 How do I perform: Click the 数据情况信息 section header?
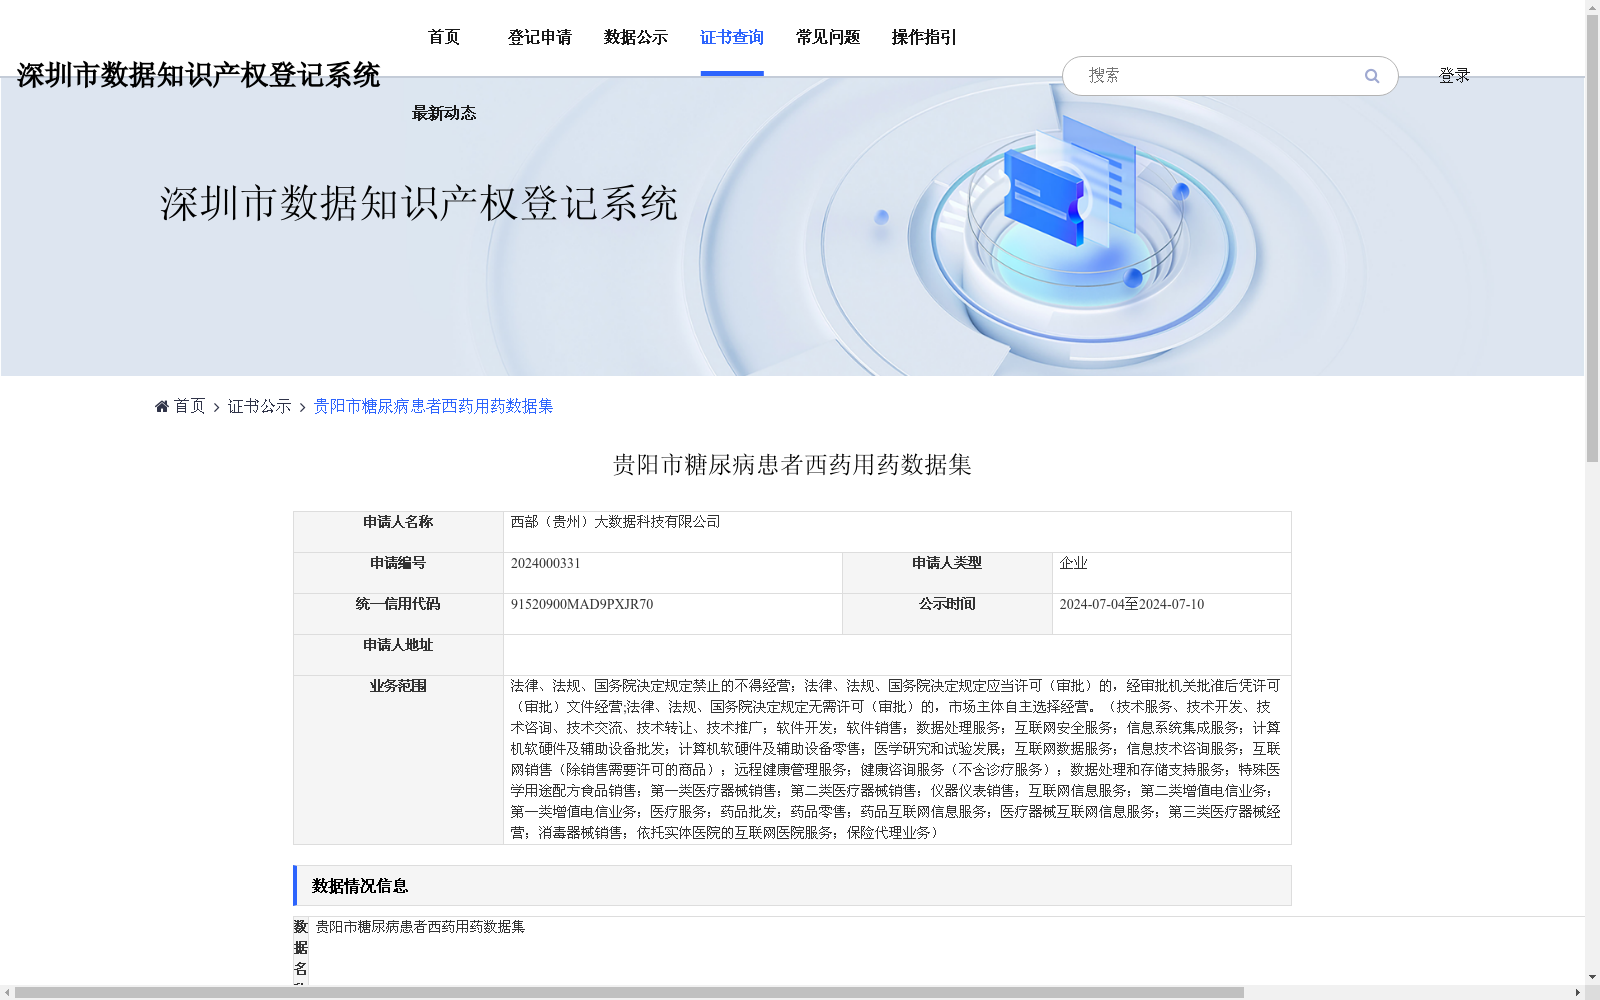pyautogui.click(x=792, y=886)
